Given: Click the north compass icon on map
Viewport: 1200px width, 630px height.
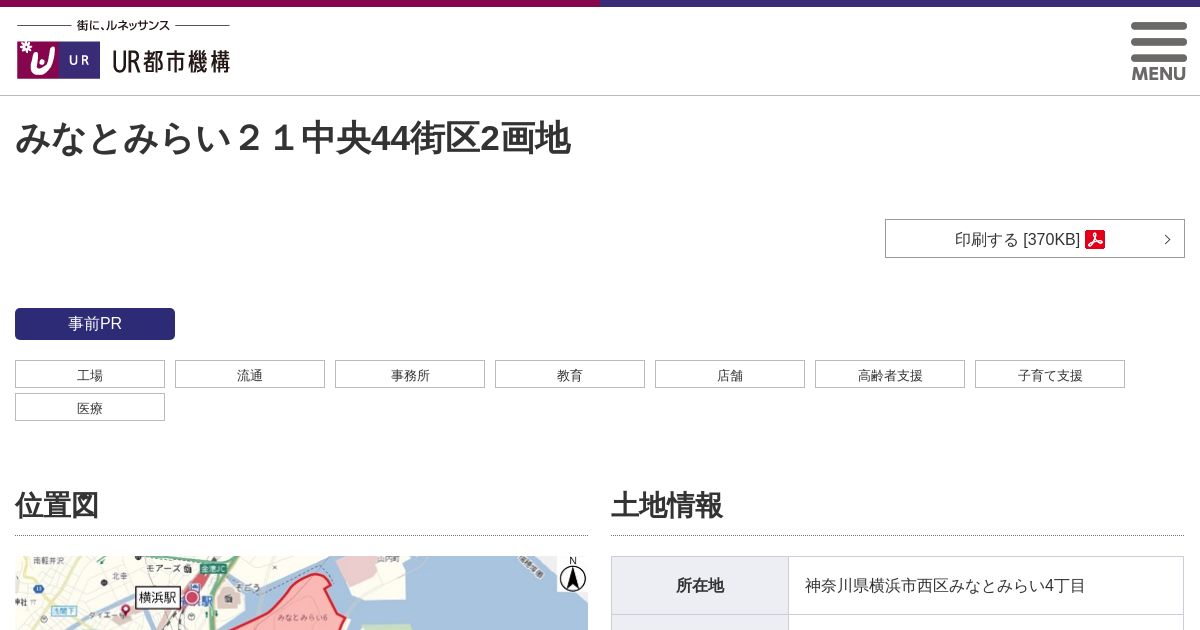Looking at the screenshot, I should click(572, 575).
